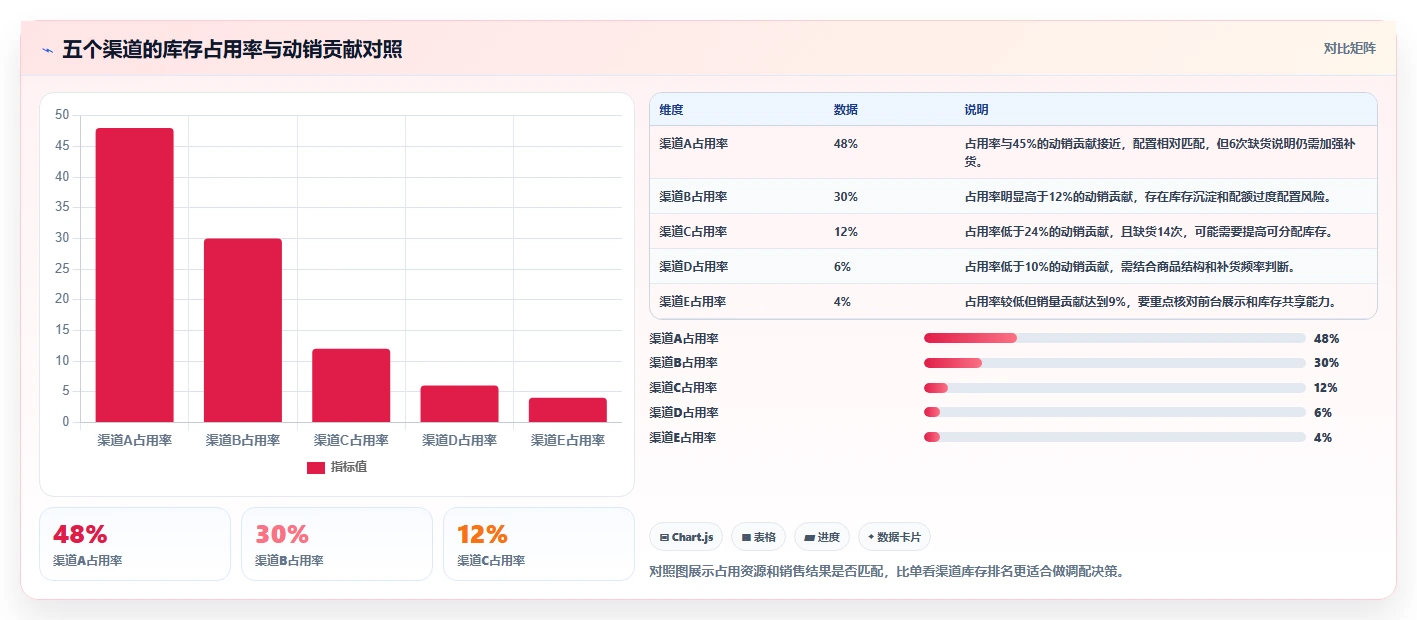Click x-axis label 渠道C占用率 under chart
The height and width of the screenshot is (620, 1417).
click(x=351, y=440)
